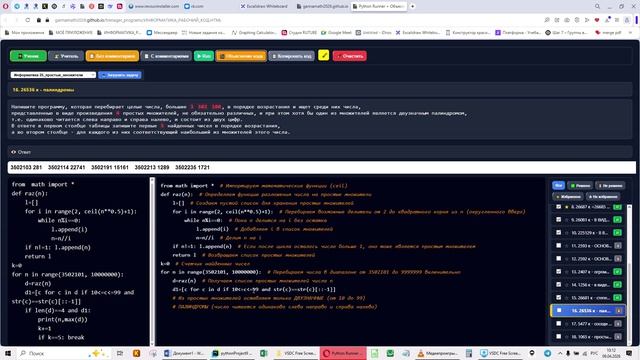This screenshot has width=640, height=360.
Task: Toggle checkbox for task 14. 1256
Action: click(x=559, y=284)
